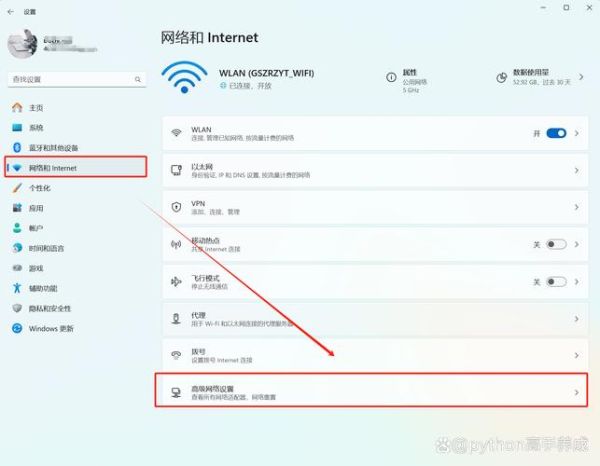
Task: Open the System section in sidebar
Action: (36, 127)
